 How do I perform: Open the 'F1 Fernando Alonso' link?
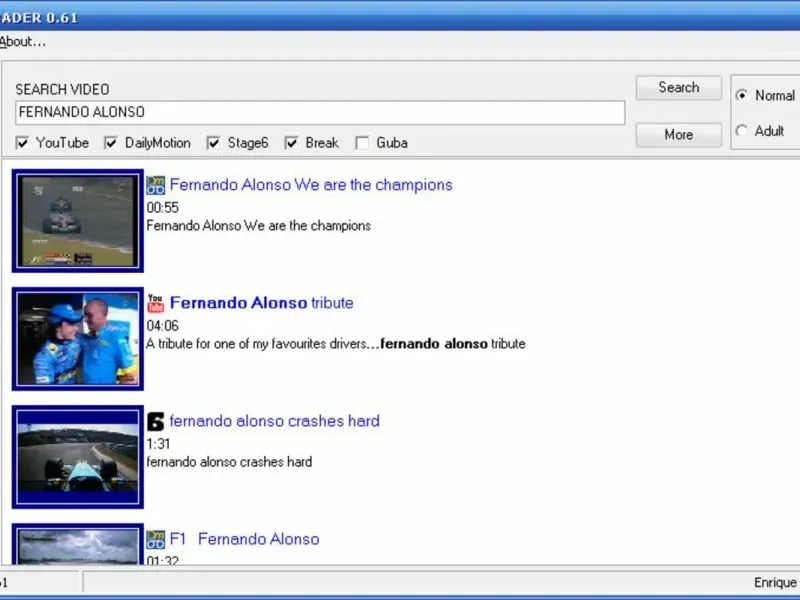coord(244,539)
